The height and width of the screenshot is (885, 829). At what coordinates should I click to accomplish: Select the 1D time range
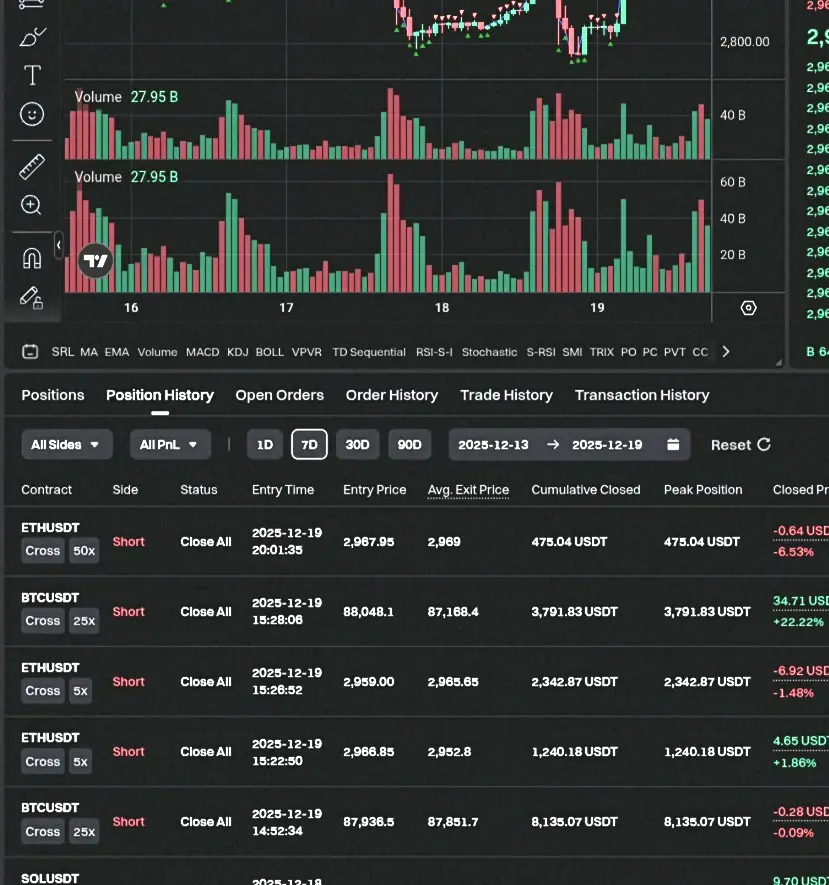pos(265,445)
